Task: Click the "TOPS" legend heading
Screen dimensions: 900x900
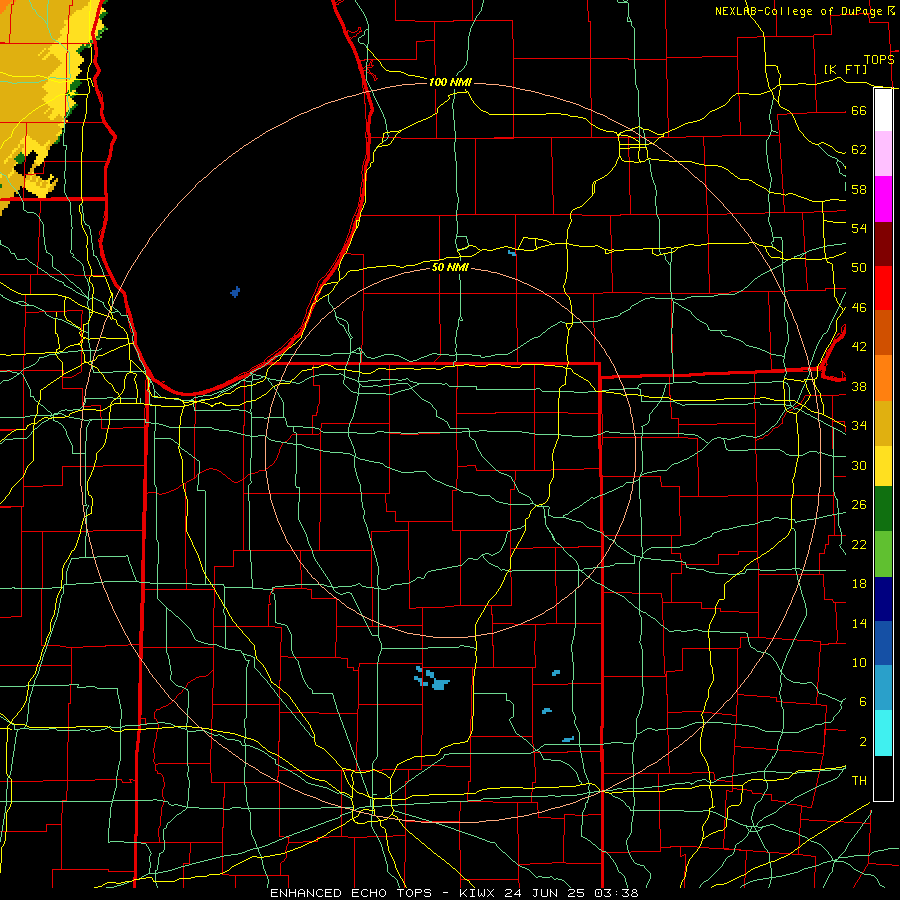Action: click(x=879, y=60)
